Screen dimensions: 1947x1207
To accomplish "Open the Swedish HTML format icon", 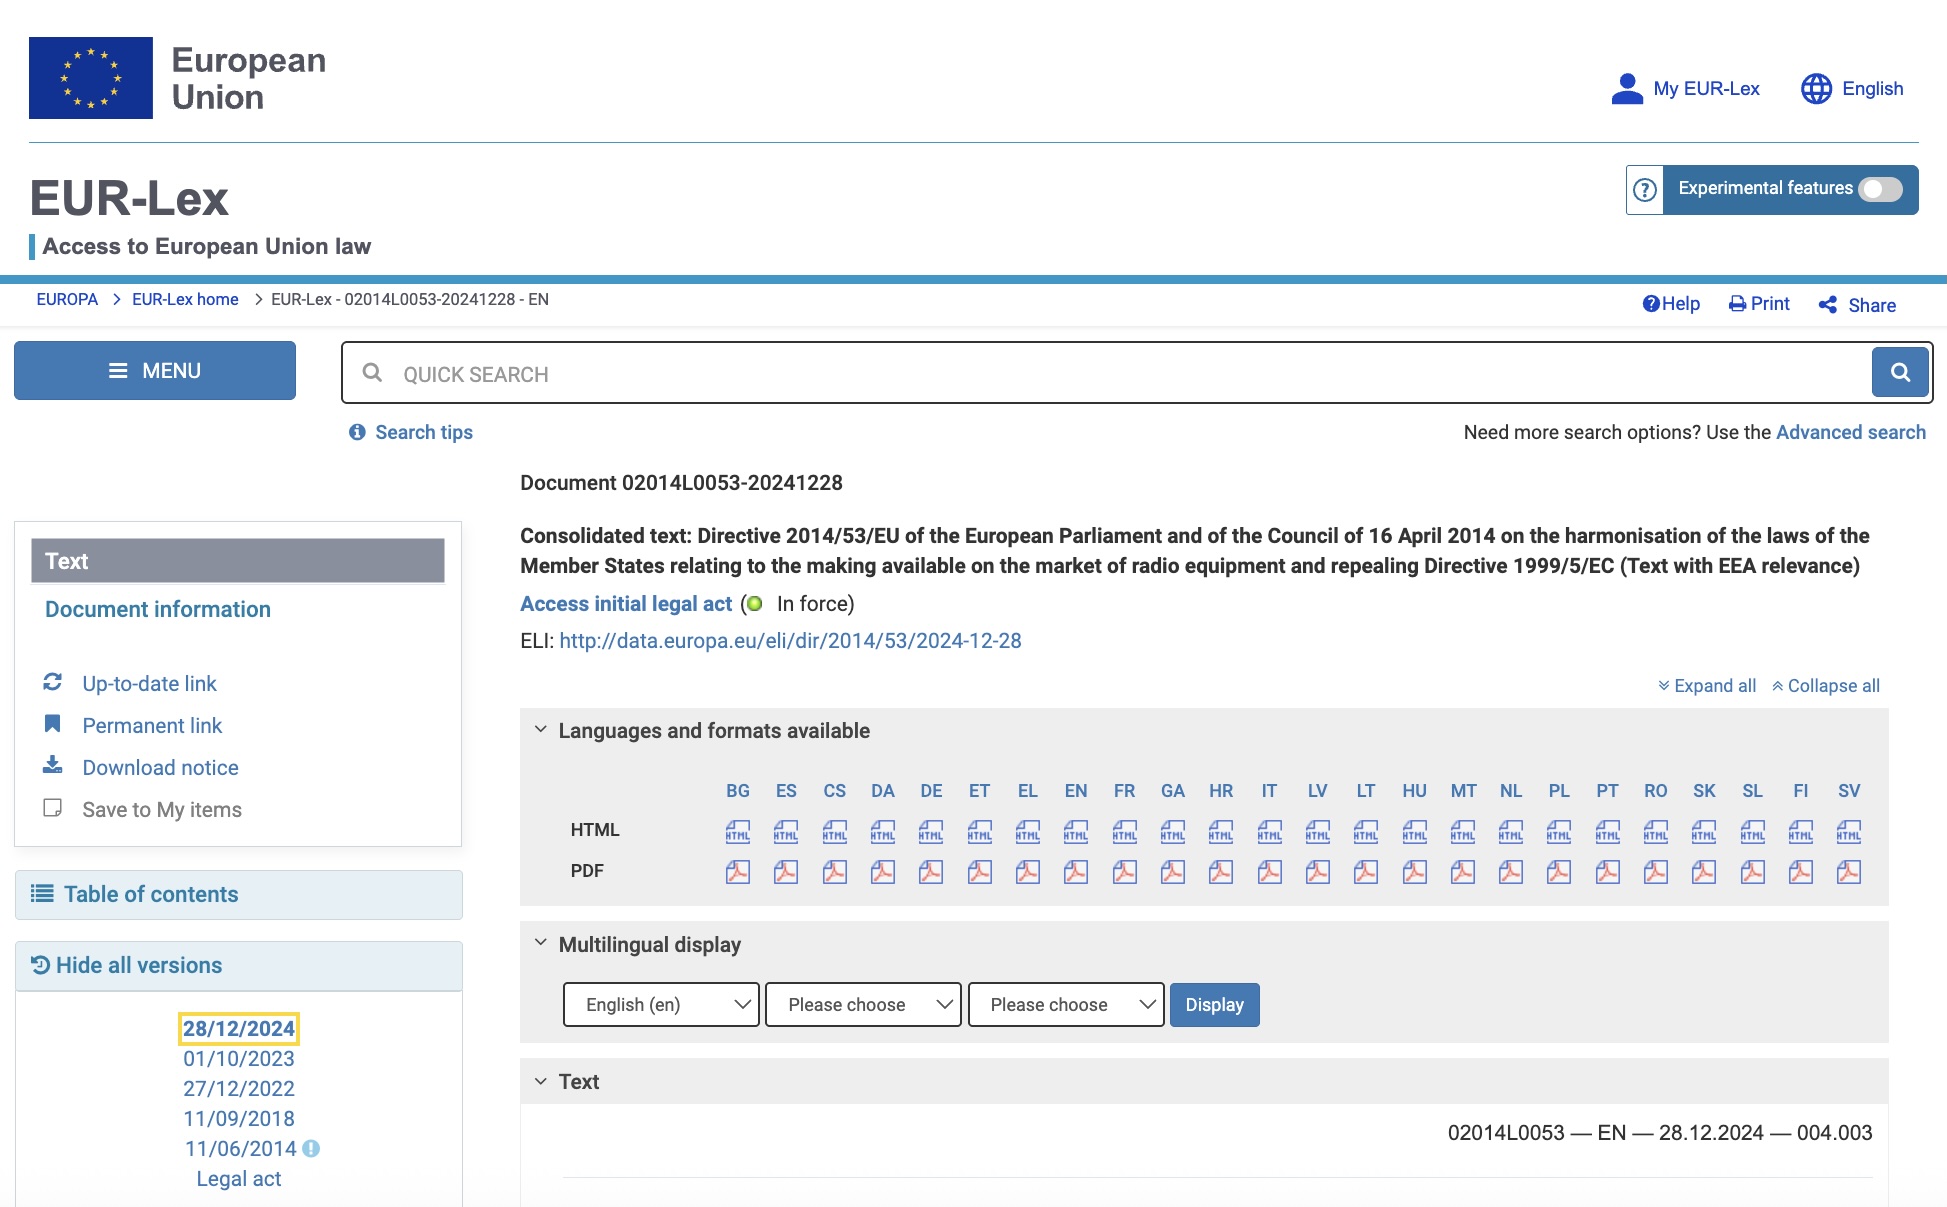I will (1848, 831).
